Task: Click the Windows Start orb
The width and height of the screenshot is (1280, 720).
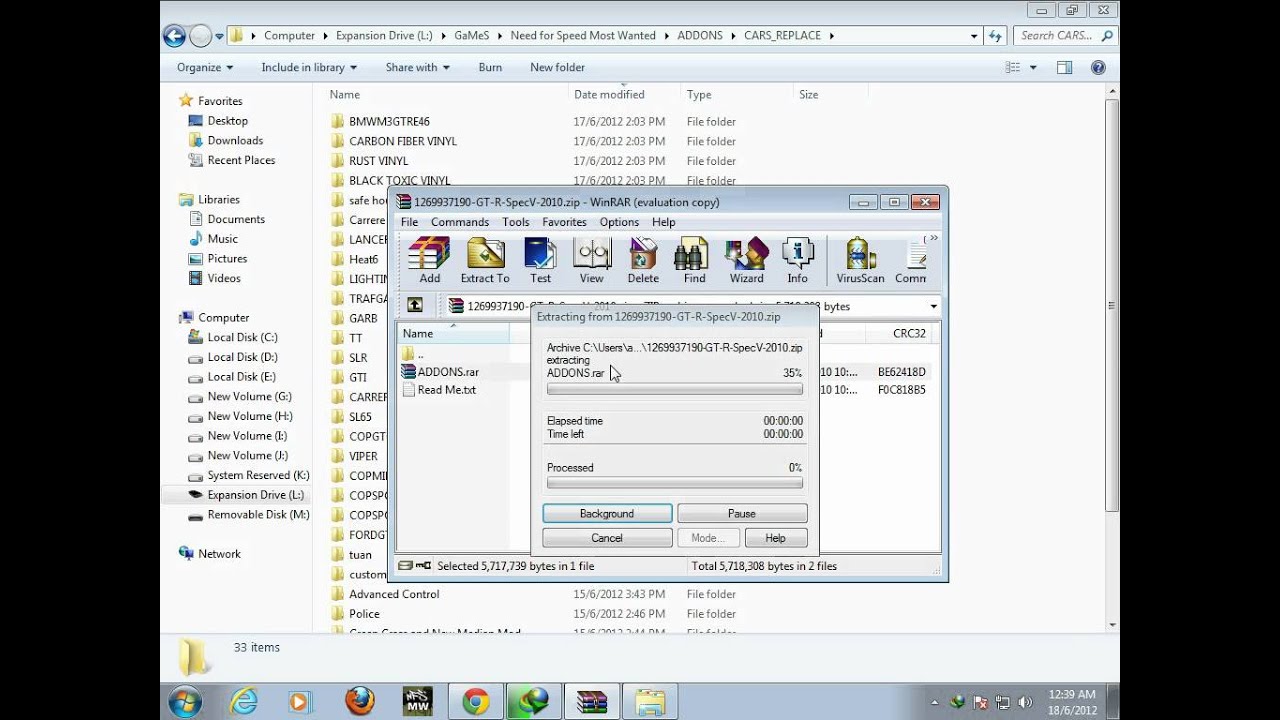Action: point(185,701)
